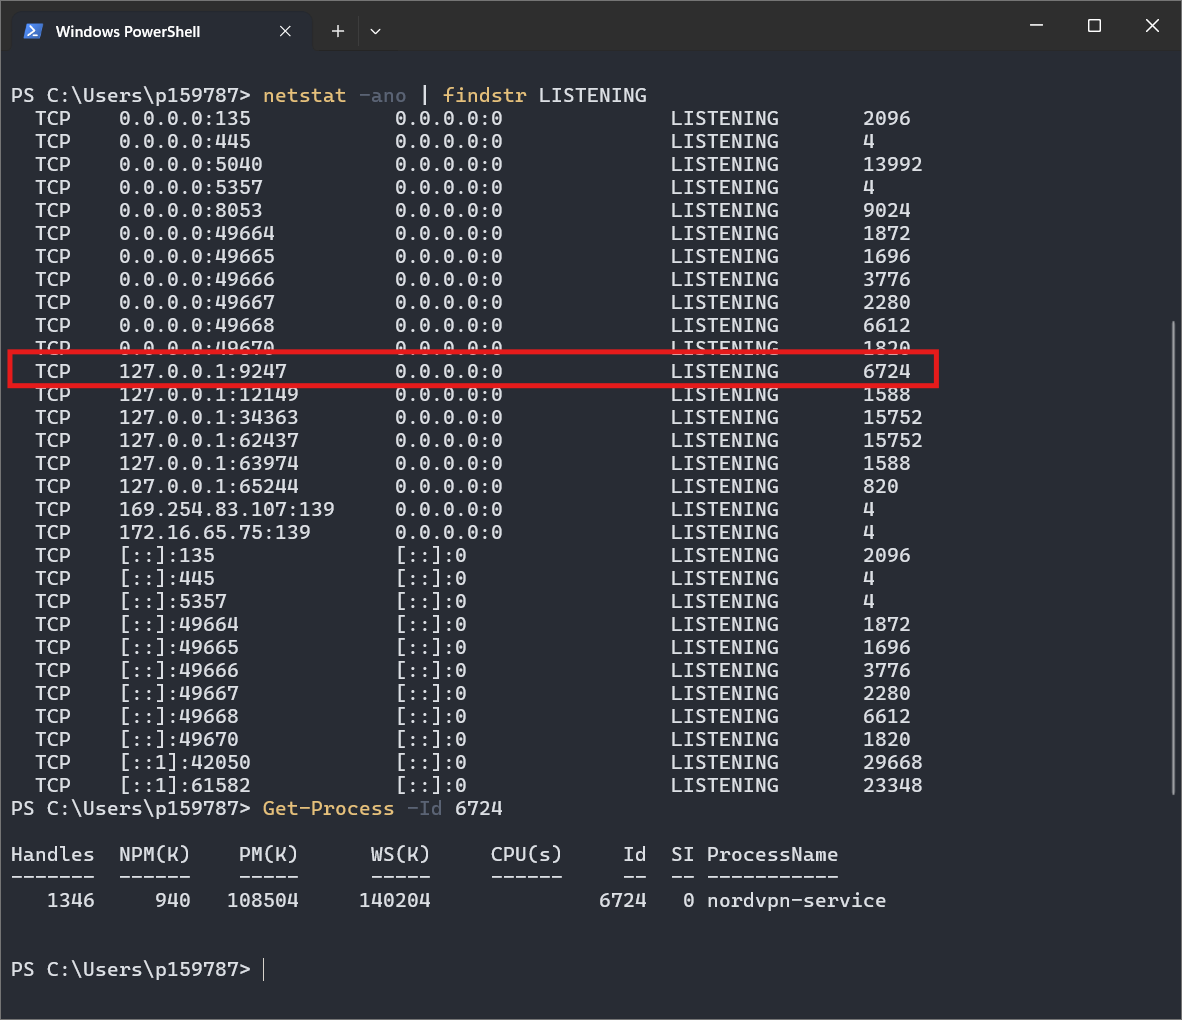Click address [::]:49670
The height and width of the screenshot is (1020, 1182).
click(x=179, y=740)
